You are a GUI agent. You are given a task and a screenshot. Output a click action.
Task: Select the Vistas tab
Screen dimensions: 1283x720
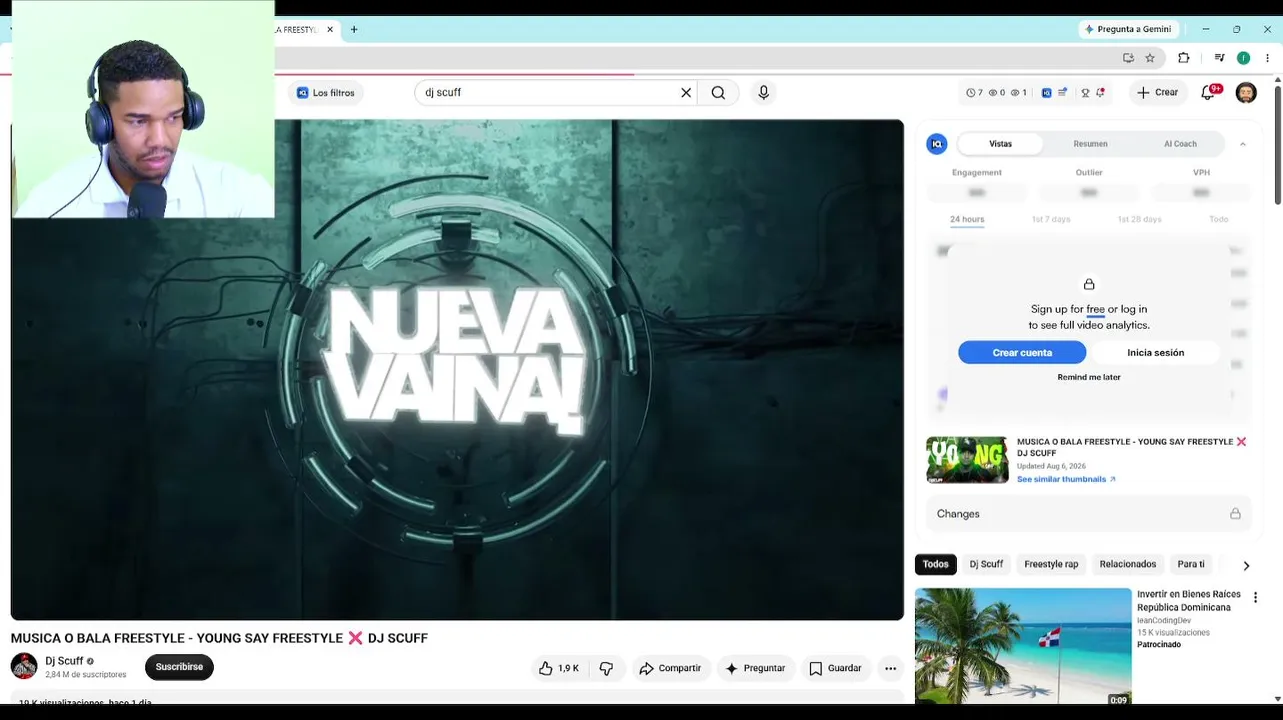[1000, 144]
